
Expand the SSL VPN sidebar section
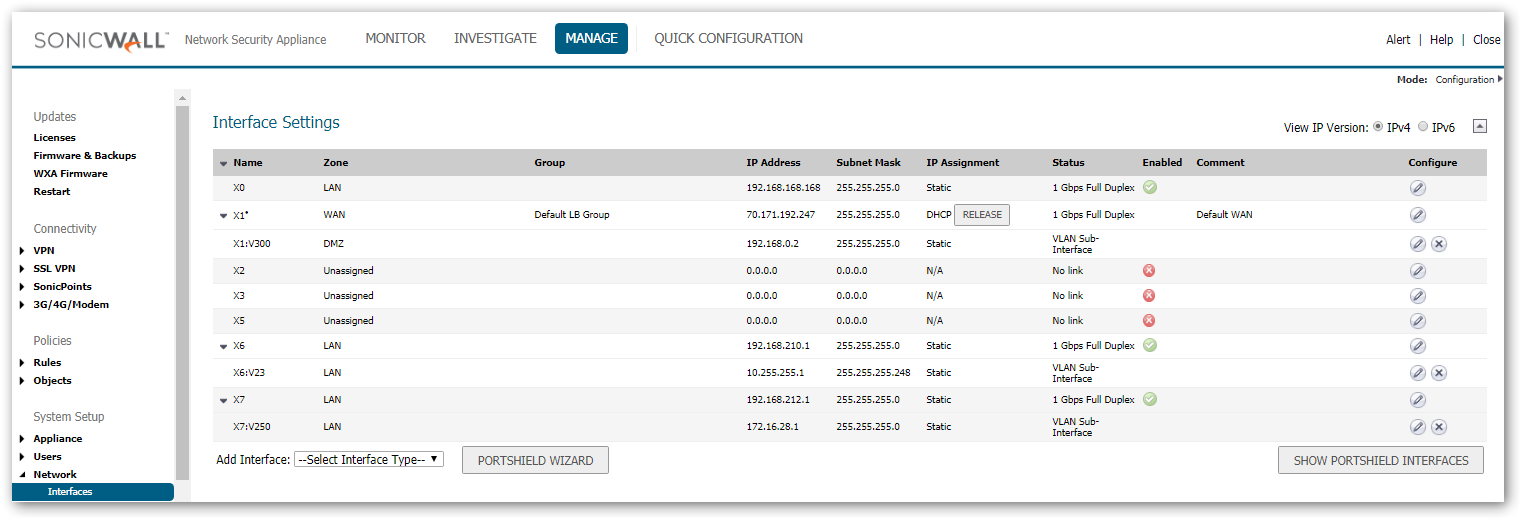tap(22, 269)
